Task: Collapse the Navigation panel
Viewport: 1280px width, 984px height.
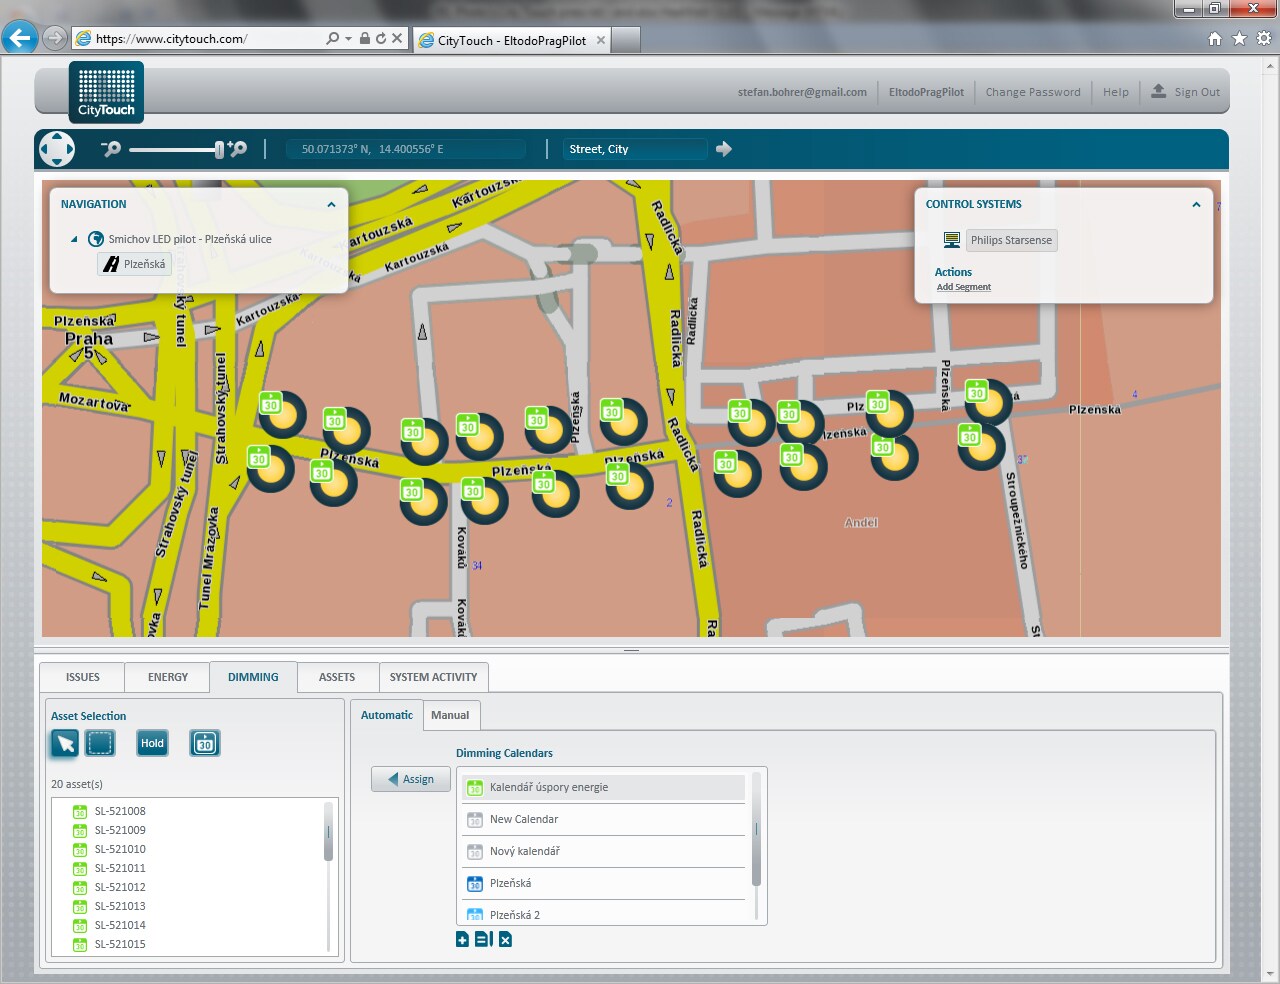Action: (331, 205)
